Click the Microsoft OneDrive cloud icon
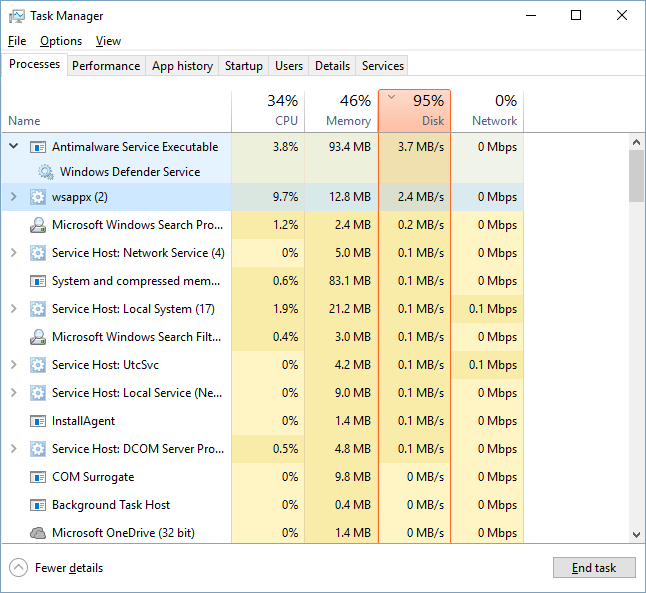The image size is (646, 593). click(x=38, y=533)
